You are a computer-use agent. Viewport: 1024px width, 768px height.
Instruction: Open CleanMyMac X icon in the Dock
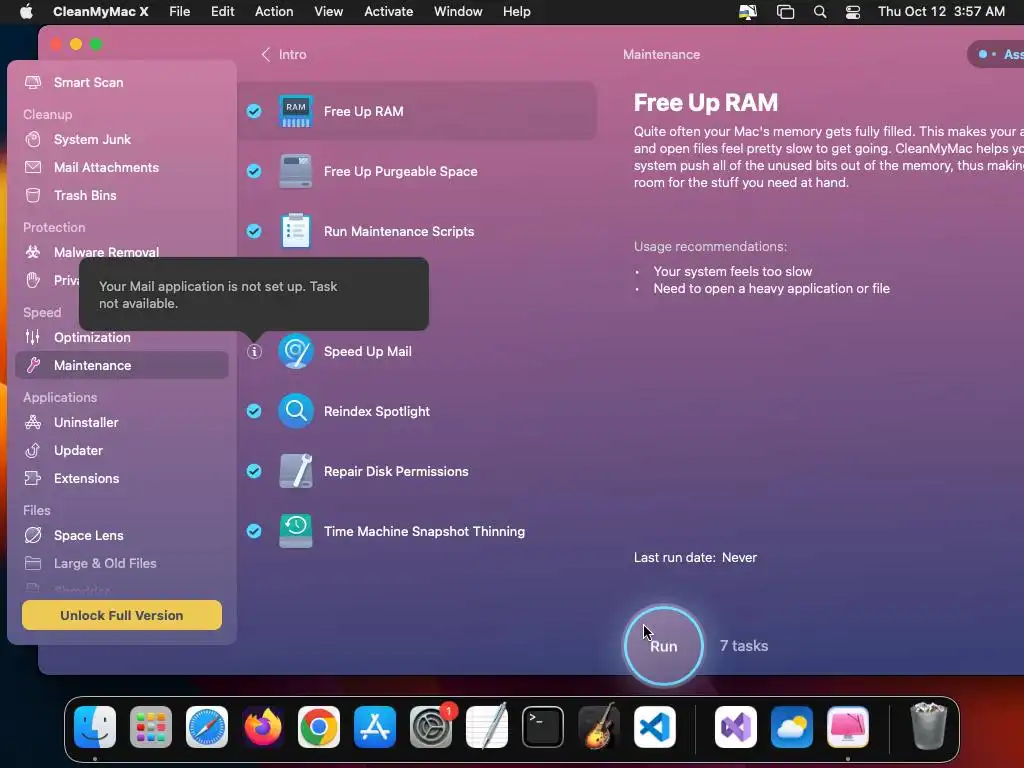(x=848, y=727)
